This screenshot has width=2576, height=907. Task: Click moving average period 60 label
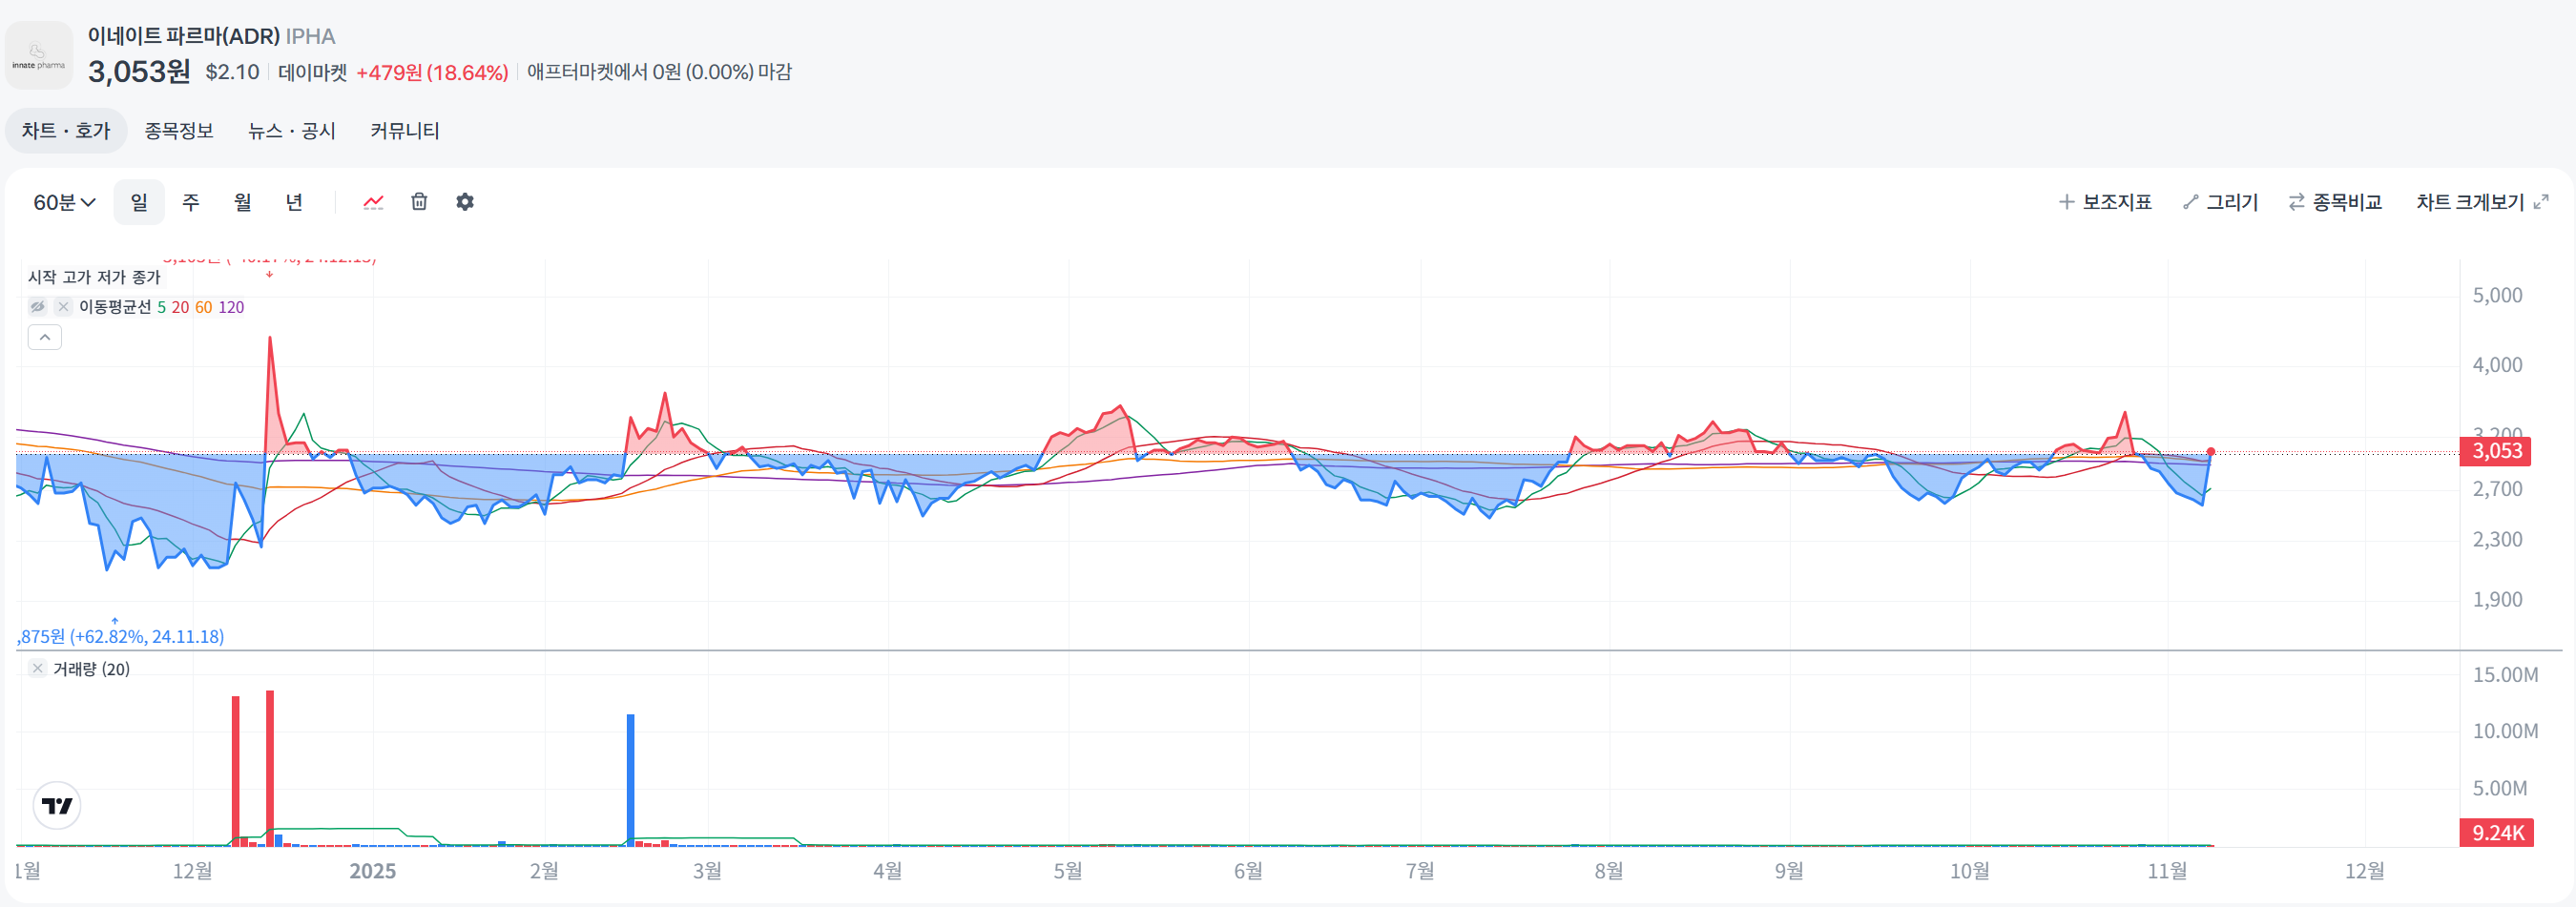point(203,308)
